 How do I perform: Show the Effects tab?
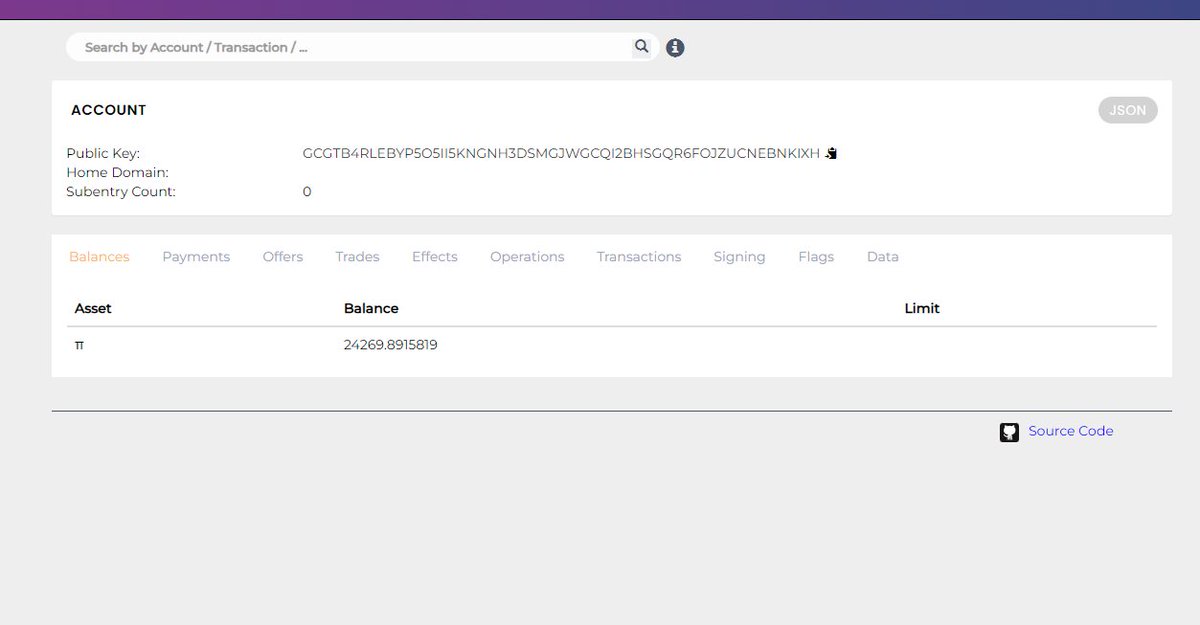pos(435,257)
